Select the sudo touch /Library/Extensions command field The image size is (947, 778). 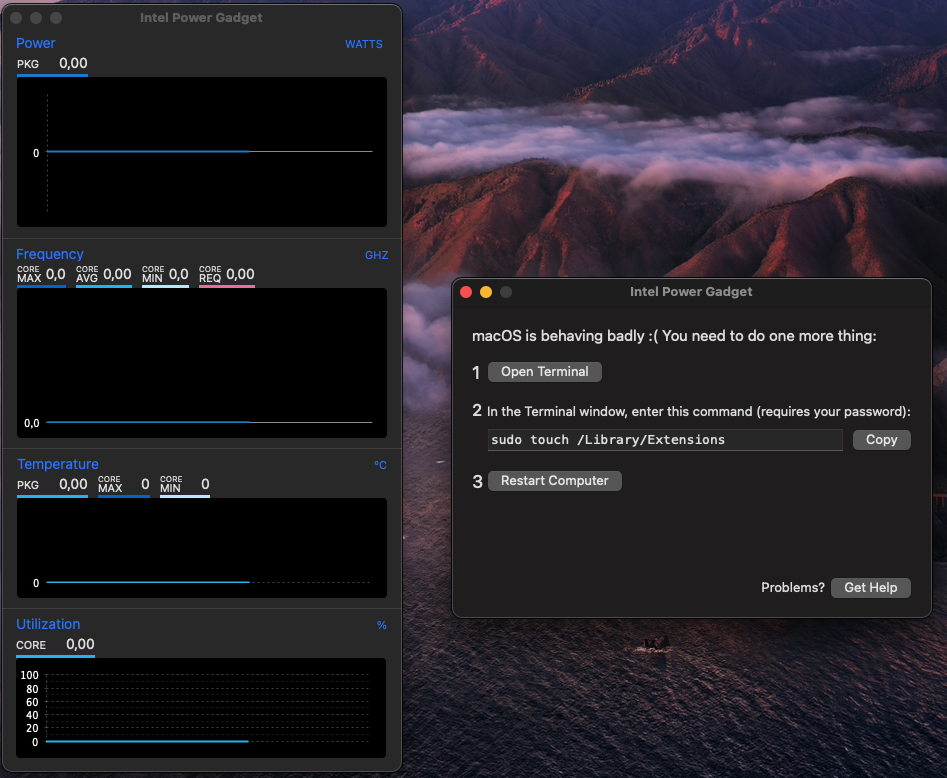[665, 440]
